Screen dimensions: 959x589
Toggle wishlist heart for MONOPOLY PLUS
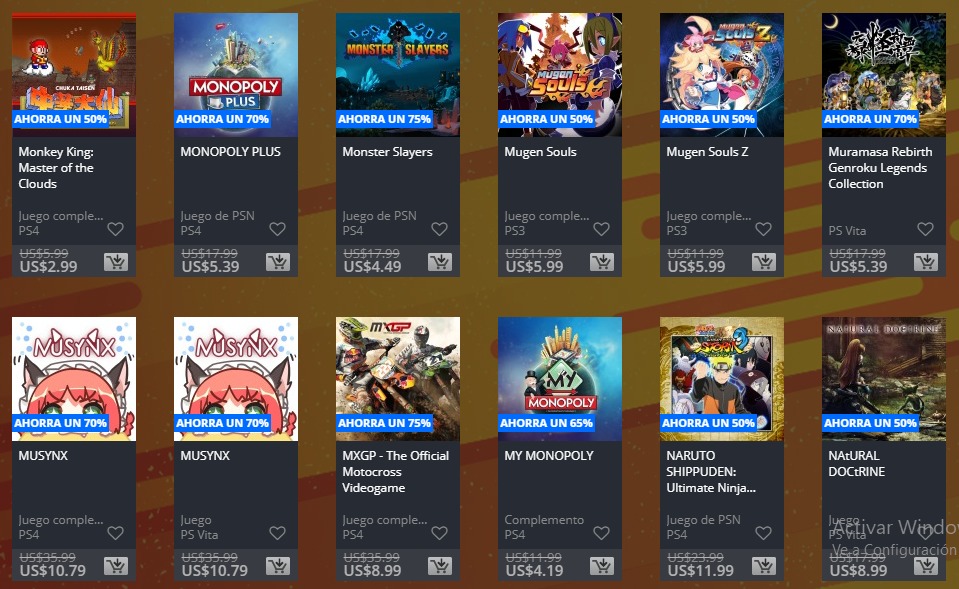click(x=278, y=229)
